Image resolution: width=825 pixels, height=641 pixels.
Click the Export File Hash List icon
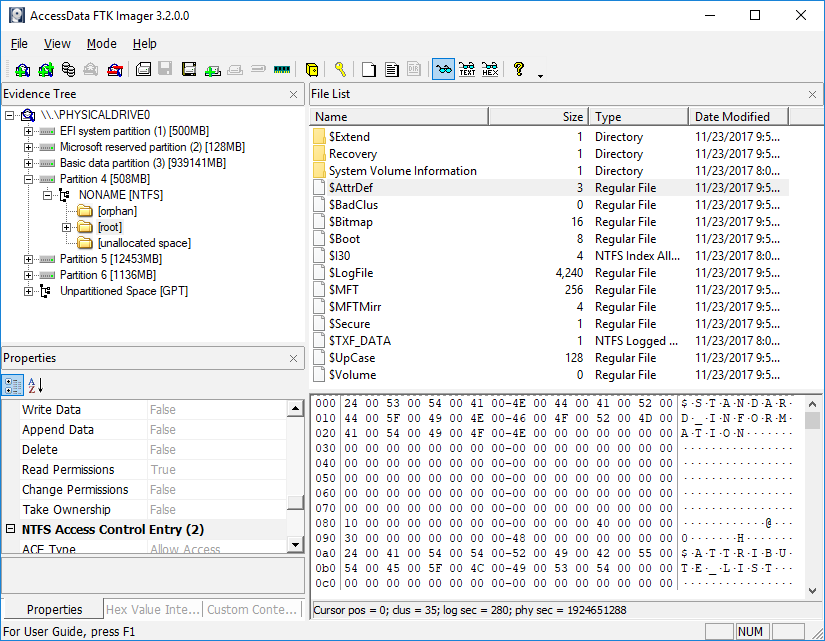(391, 69)
